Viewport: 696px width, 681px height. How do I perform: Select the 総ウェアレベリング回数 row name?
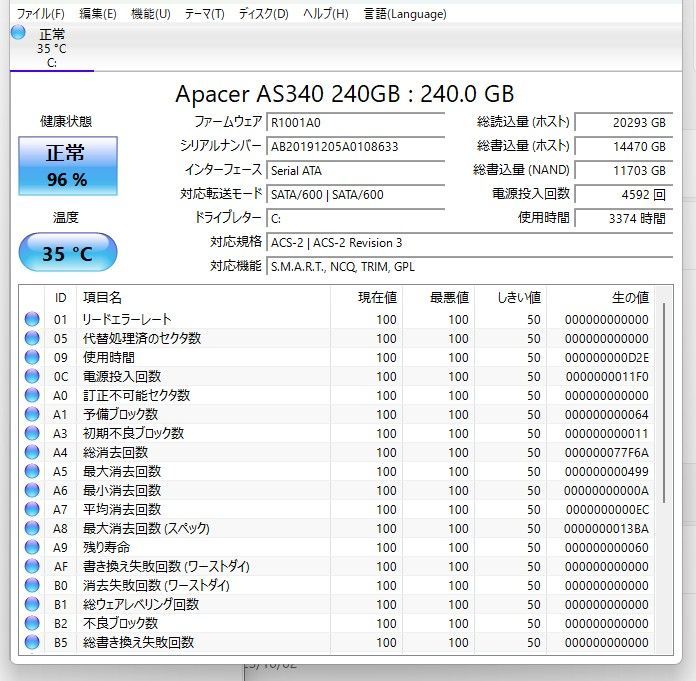[141, 604]
